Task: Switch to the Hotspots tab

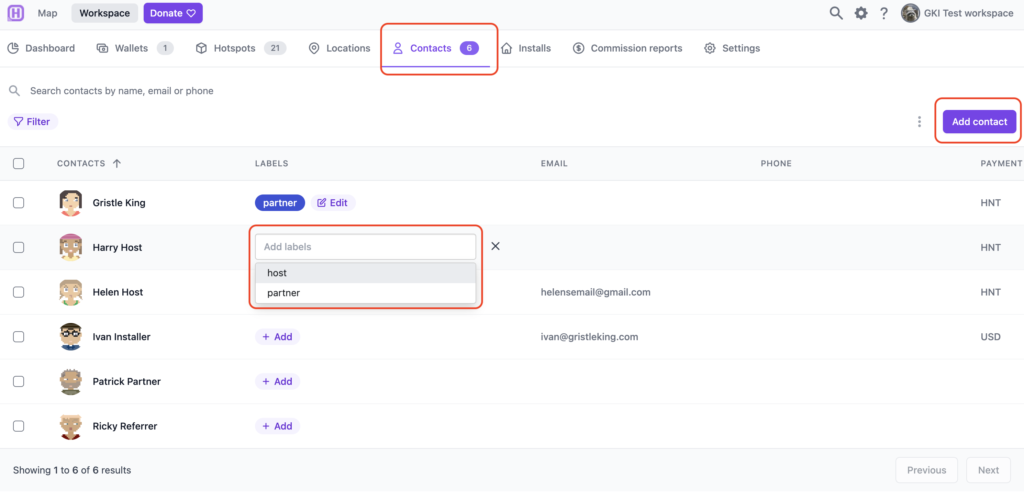Action: tap(240, 48)
